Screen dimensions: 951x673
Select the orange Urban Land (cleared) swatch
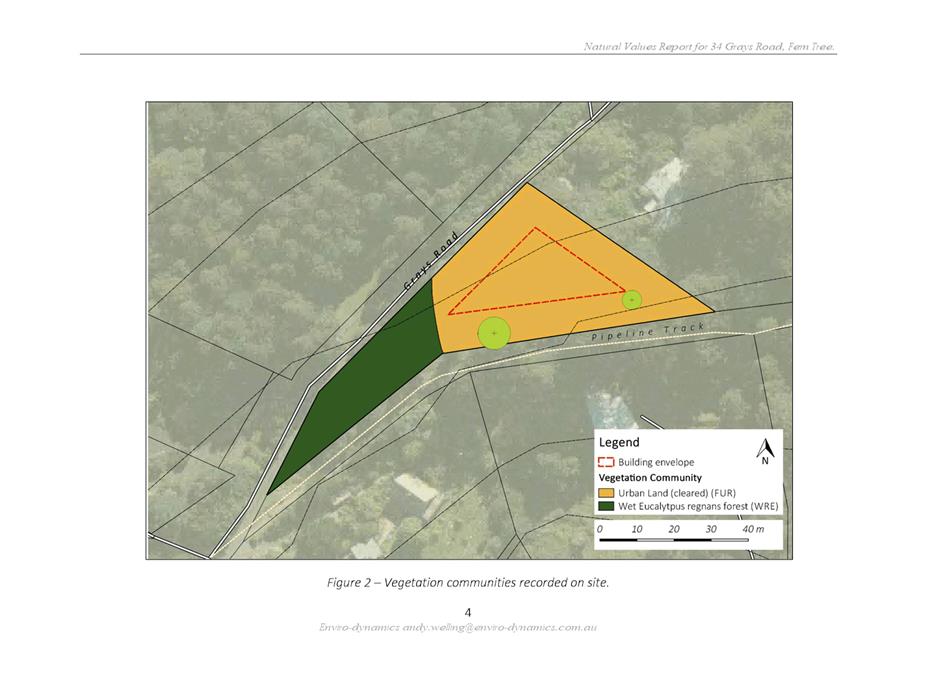point(606,493)
